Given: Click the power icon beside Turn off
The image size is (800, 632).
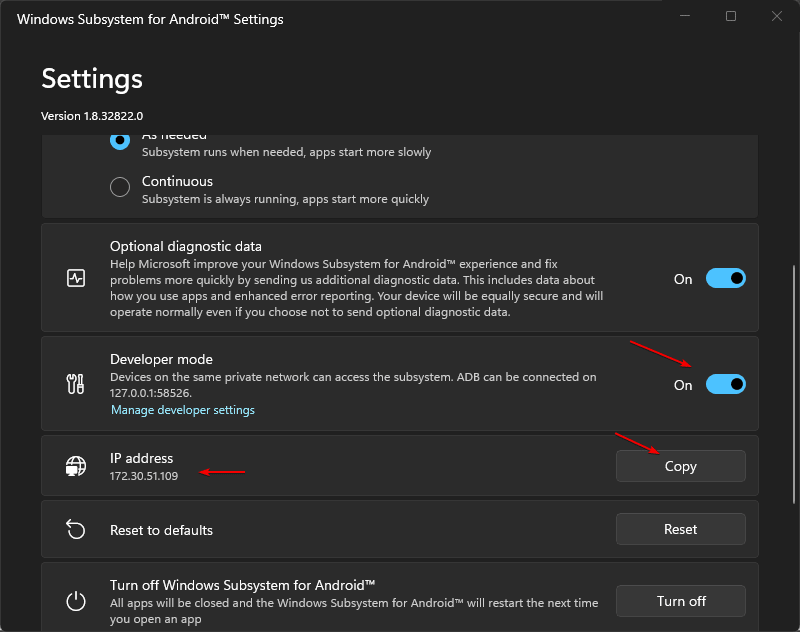Looking at the screenshot, I should tap(76, 601).
